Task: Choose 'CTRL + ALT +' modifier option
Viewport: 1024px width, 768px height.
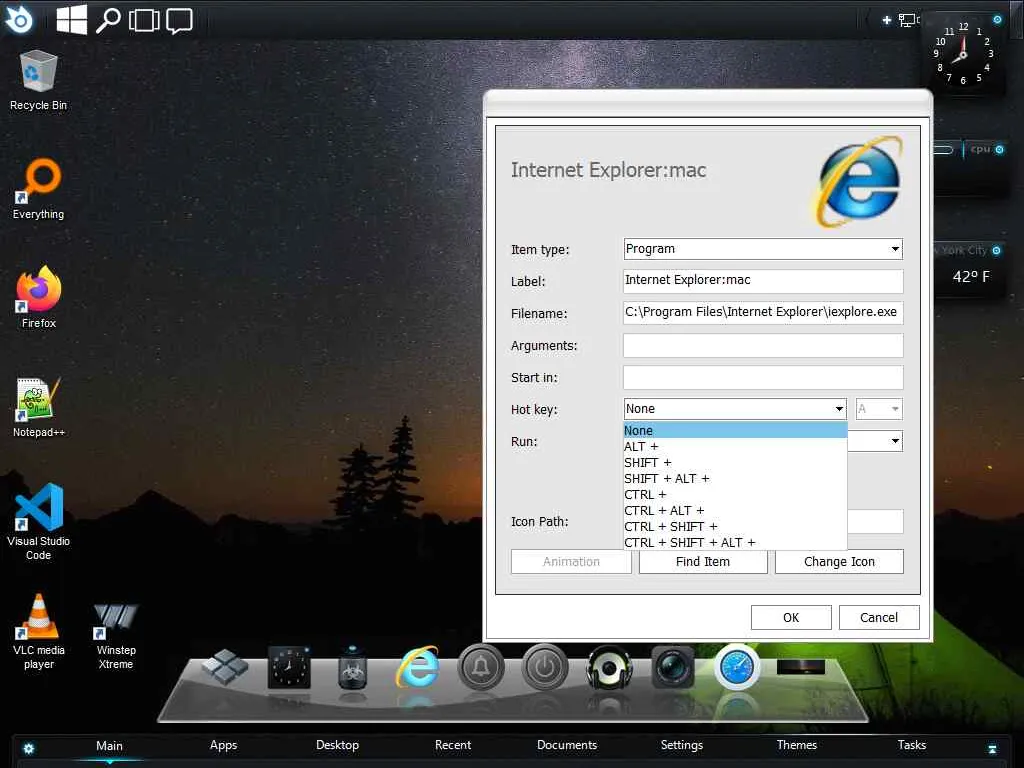Action: [735, 511]
